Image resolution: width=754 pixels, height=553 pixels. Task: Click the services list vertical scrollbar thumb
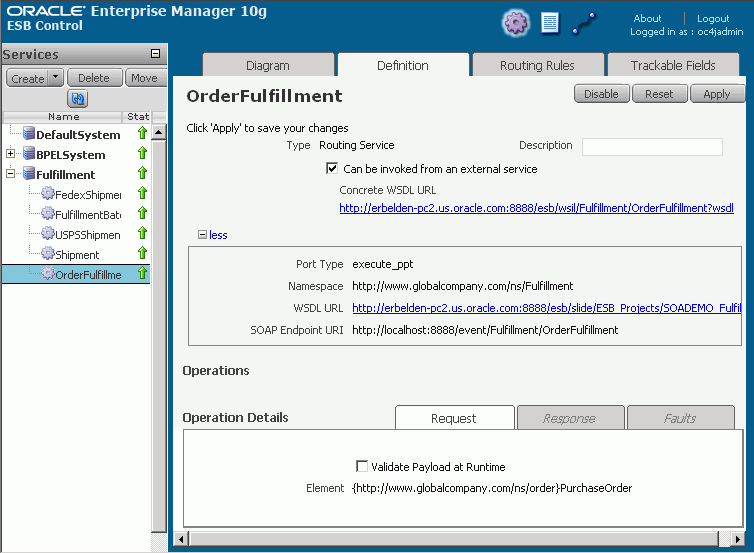pos(159,336)
